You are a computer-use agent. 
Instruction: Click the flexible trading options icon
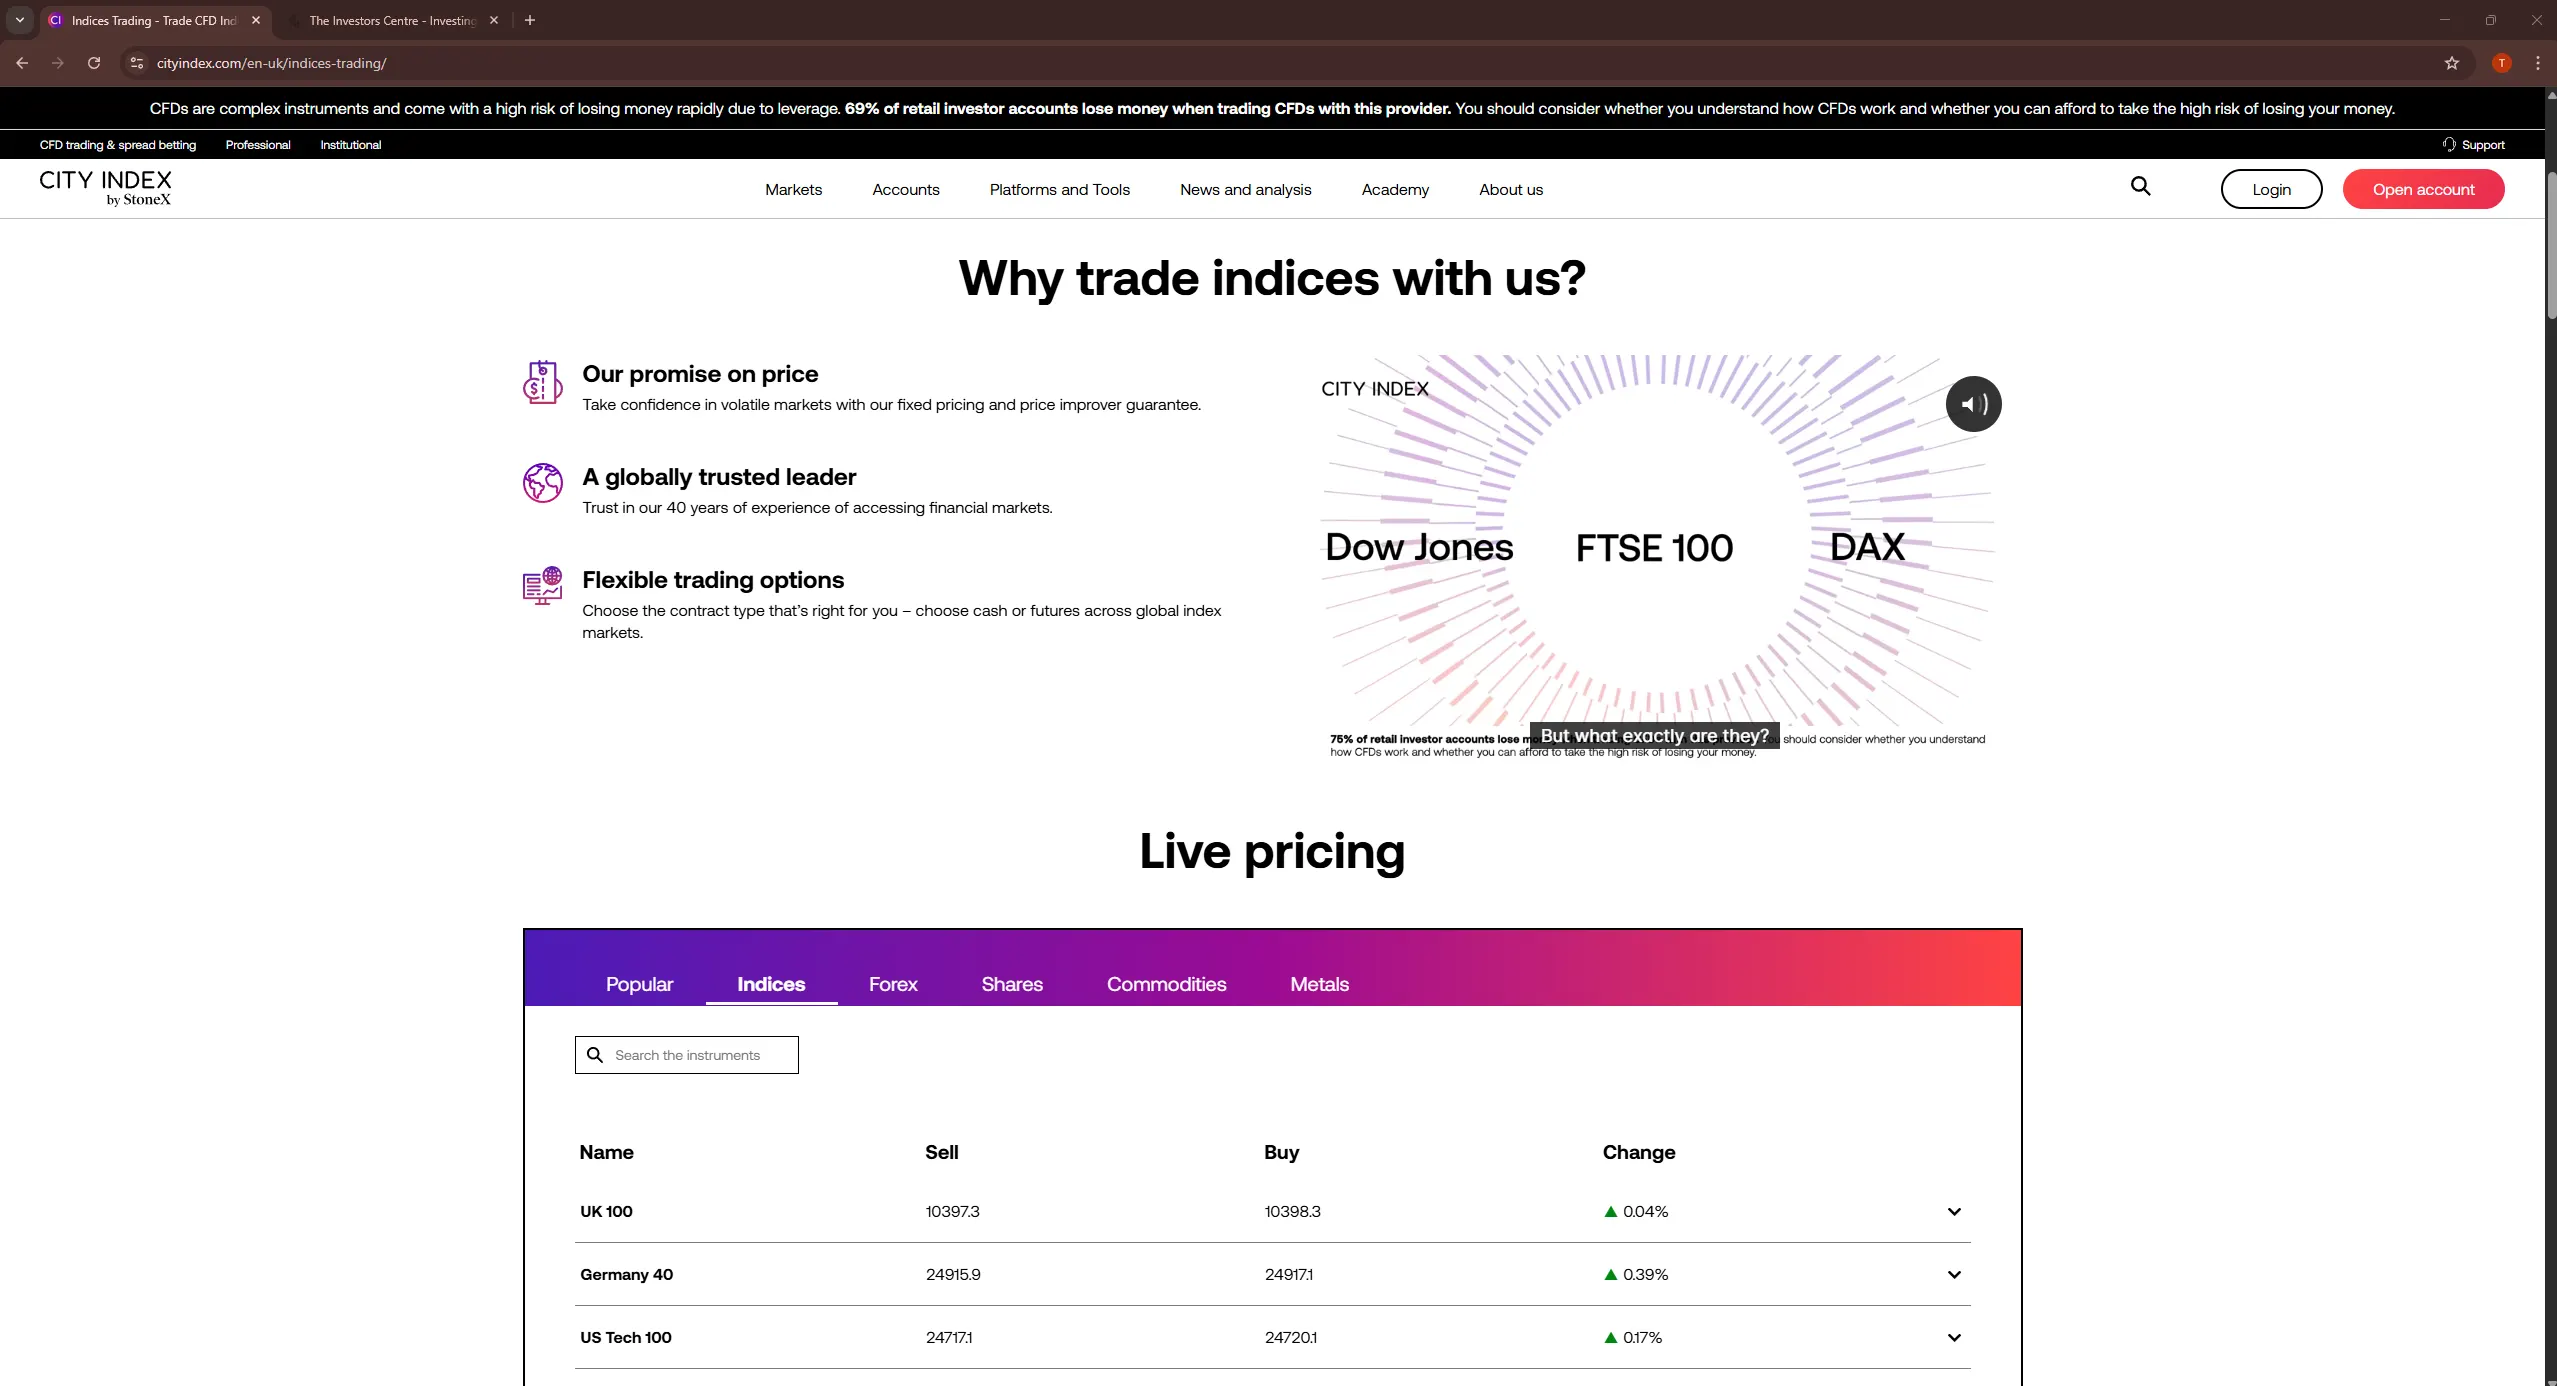coord(543,586)
